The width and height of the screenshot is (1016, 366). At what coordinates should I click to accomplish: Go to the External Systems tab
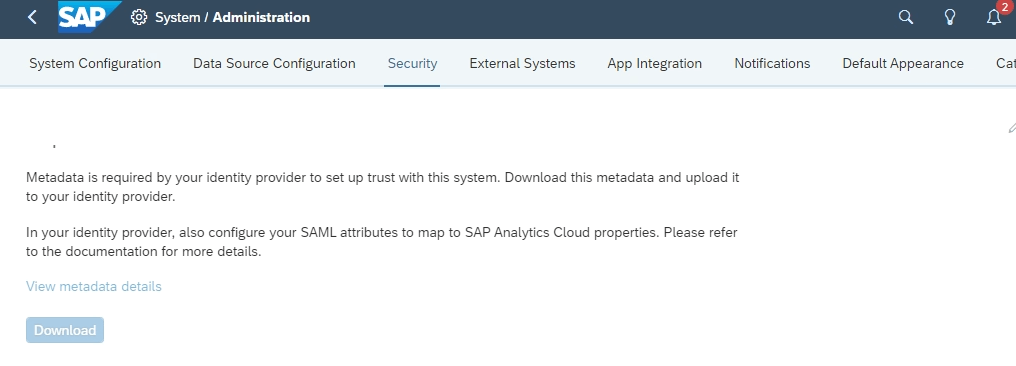click(x=522, y=63)
